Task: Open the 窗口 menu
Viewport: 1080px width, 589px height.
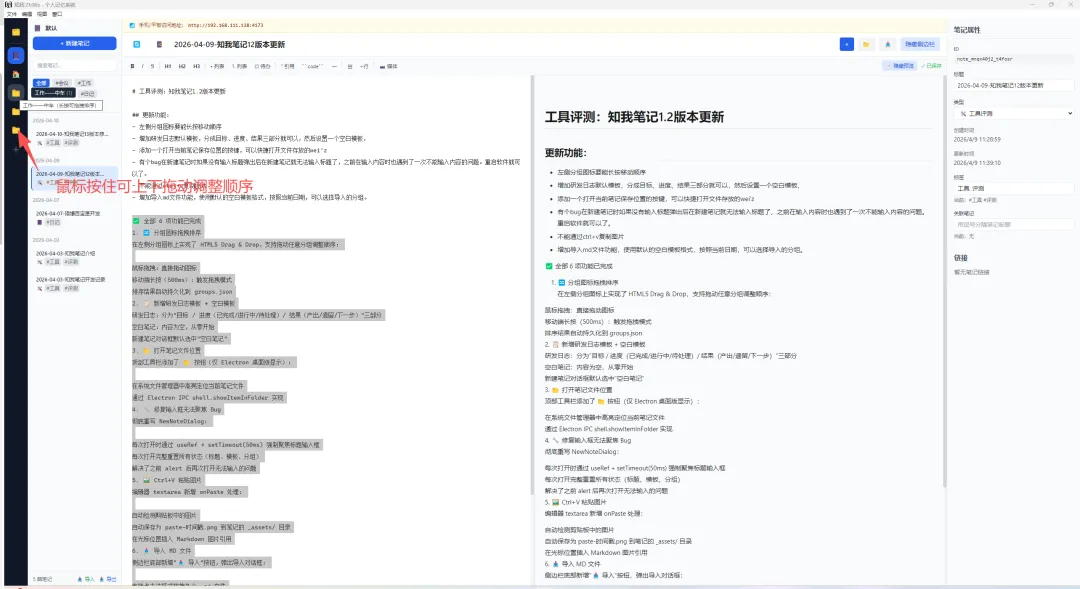Action: (57, 14)
